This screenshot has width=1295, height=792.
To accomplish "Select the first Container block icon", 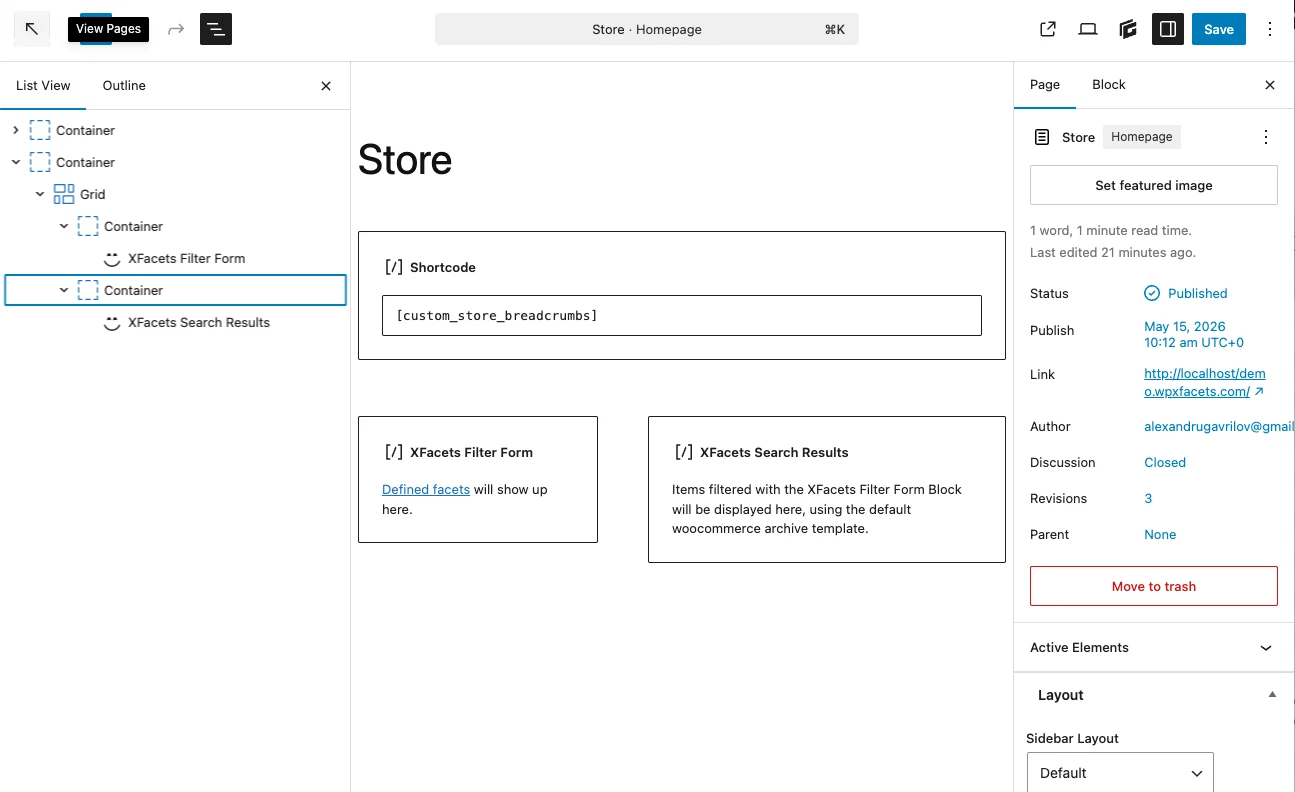I will (40, 130).
